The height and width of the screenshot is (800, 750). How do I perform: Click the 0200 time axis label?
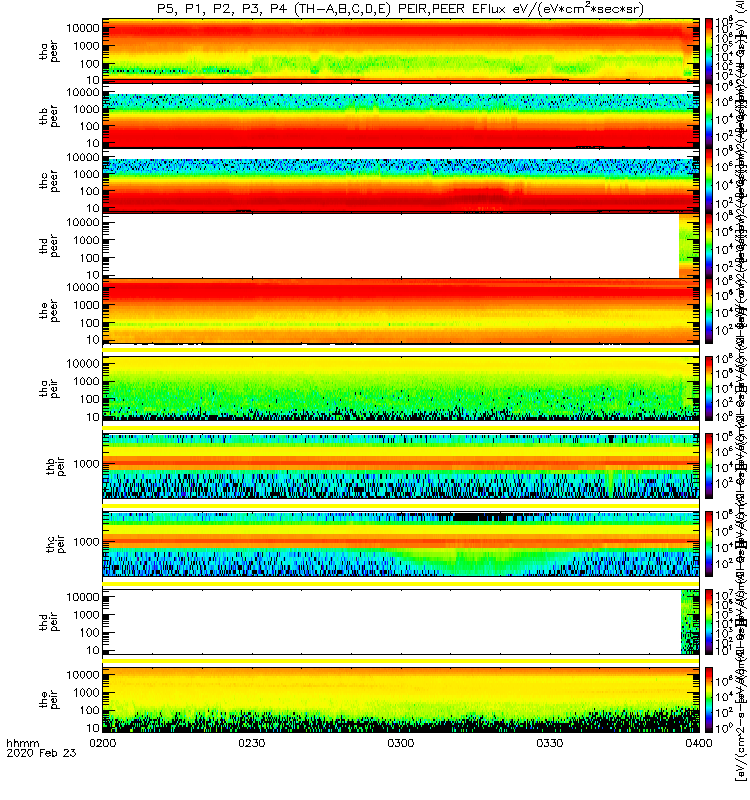click(103, 743)
